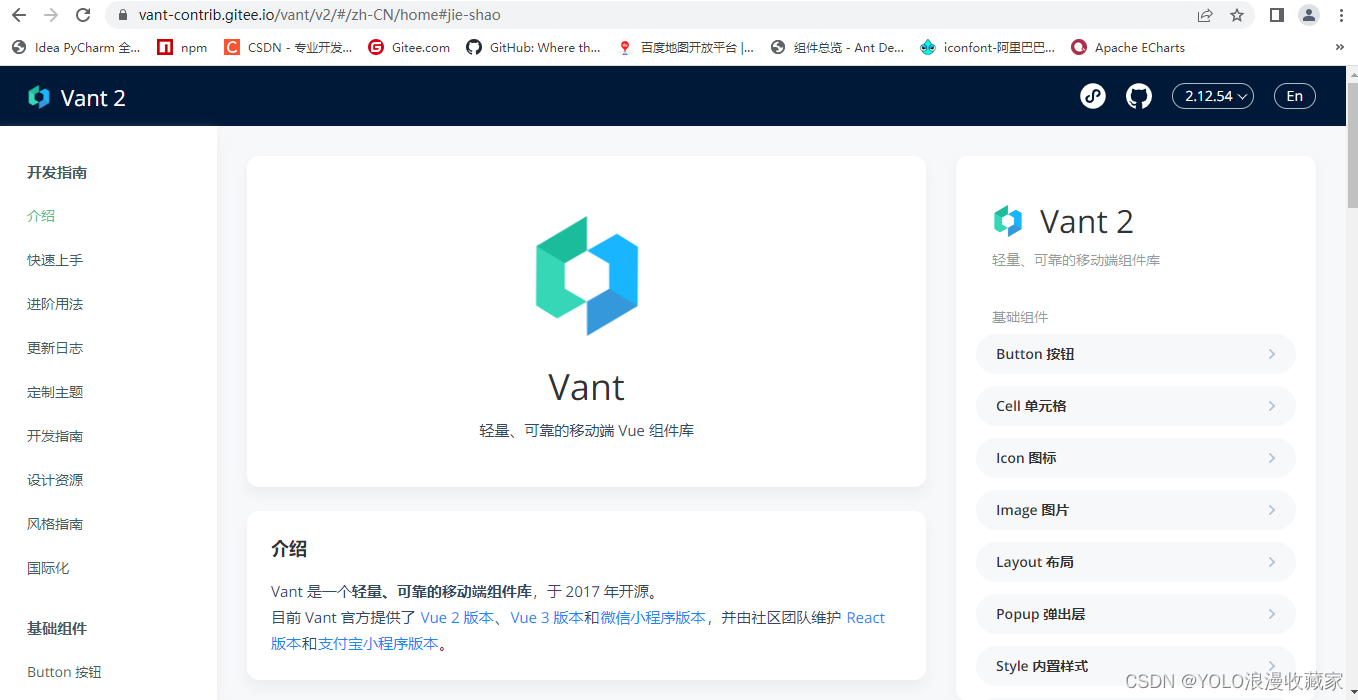Open Cell 单元格 in the simulator panel
This screenshot has width=1358, height=700.
click(x=1135, y=406)
